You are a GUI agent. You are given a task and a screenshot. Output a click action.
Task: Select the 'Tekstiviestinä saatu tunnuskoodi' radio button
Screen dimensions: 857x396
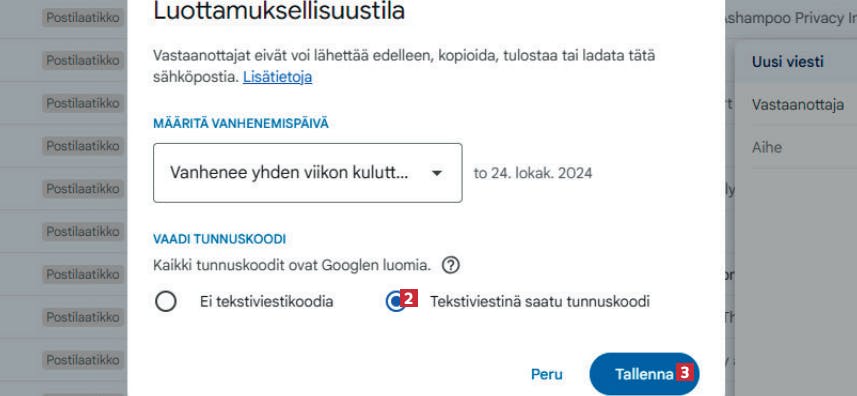(x=394, y=302)
